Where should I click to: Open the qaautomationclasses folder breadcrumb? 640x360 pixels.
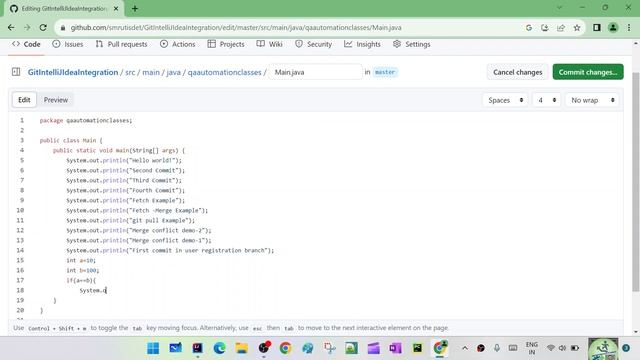point(224,72)
